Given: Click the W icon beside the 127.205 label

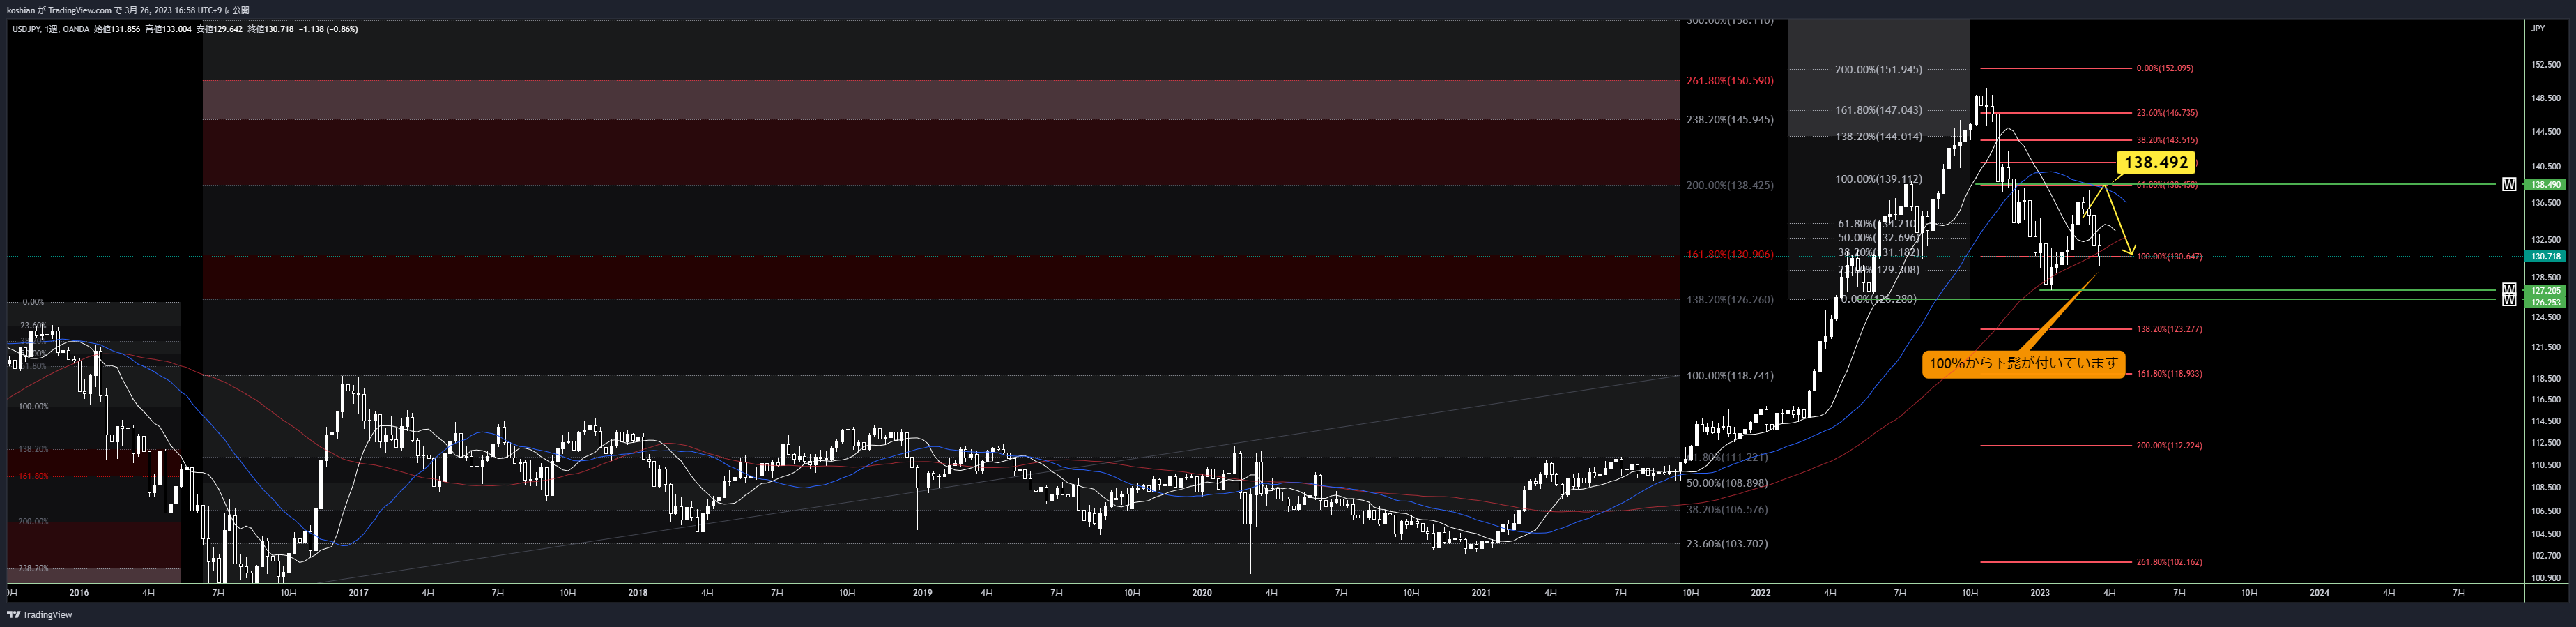Looking at the screenshot, I should point(2509,289).
